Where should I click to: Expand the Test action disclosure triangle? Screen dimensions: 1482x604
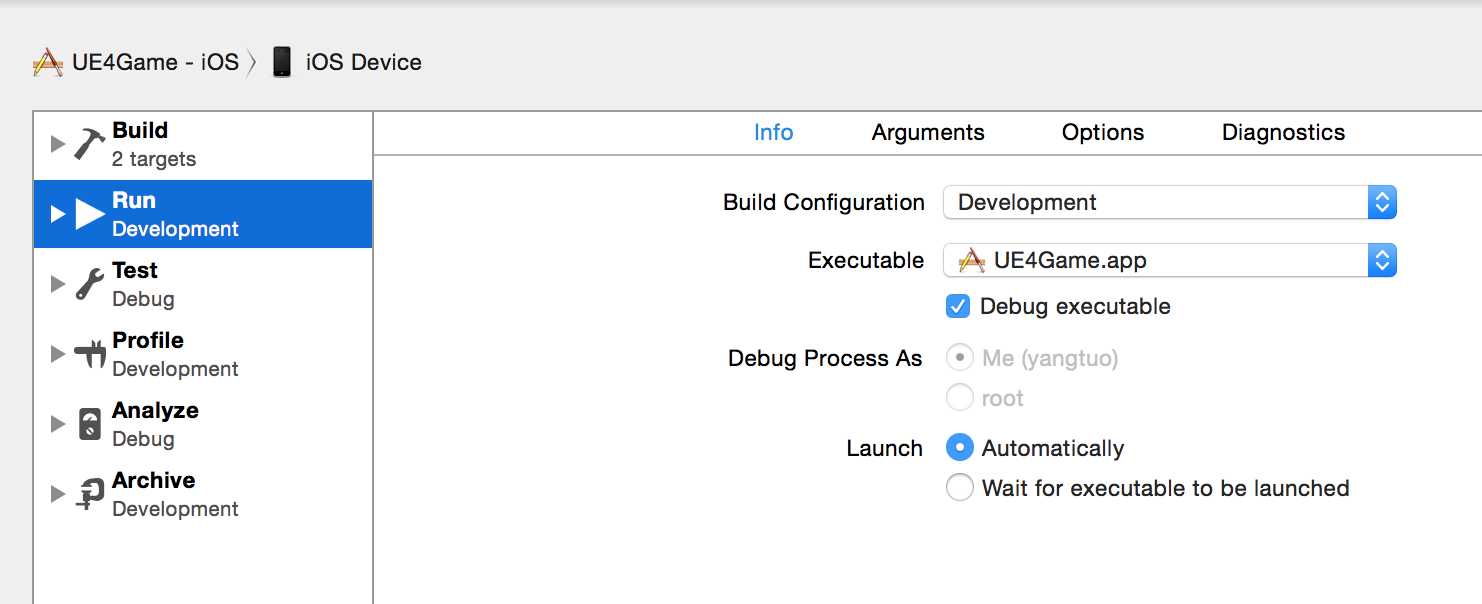coord(58,284)
